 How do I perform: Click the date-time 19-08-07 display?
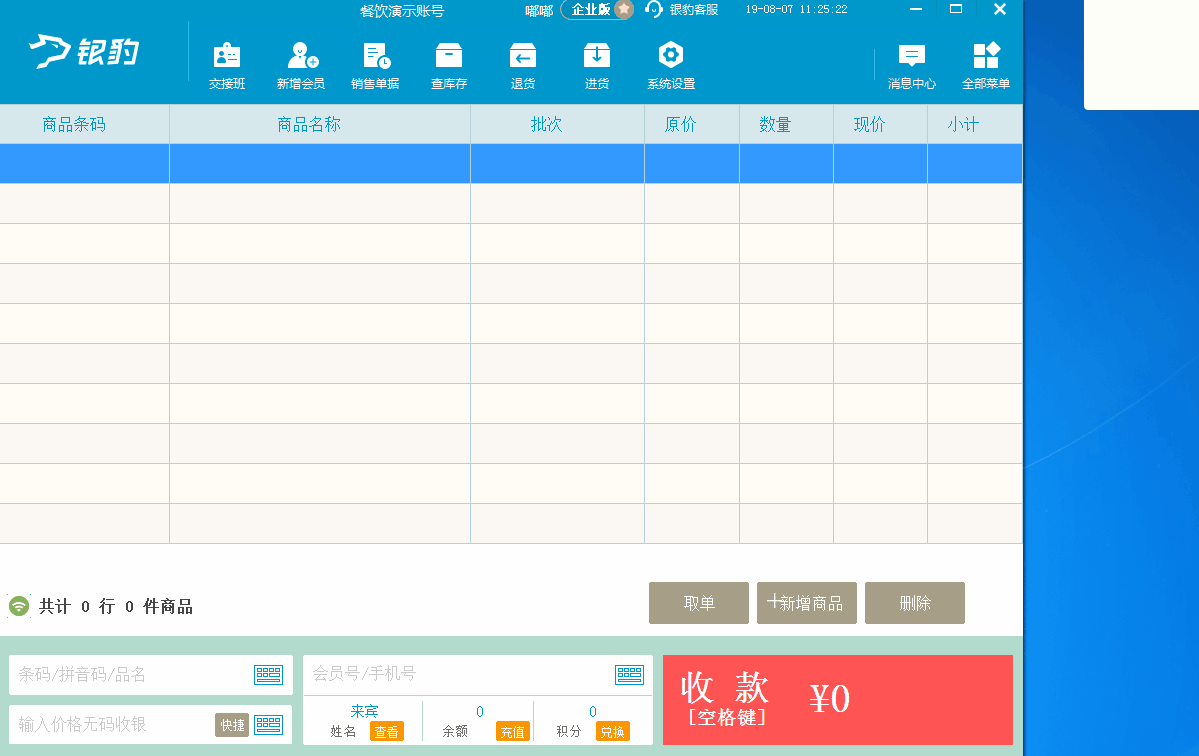pos(796,9)
